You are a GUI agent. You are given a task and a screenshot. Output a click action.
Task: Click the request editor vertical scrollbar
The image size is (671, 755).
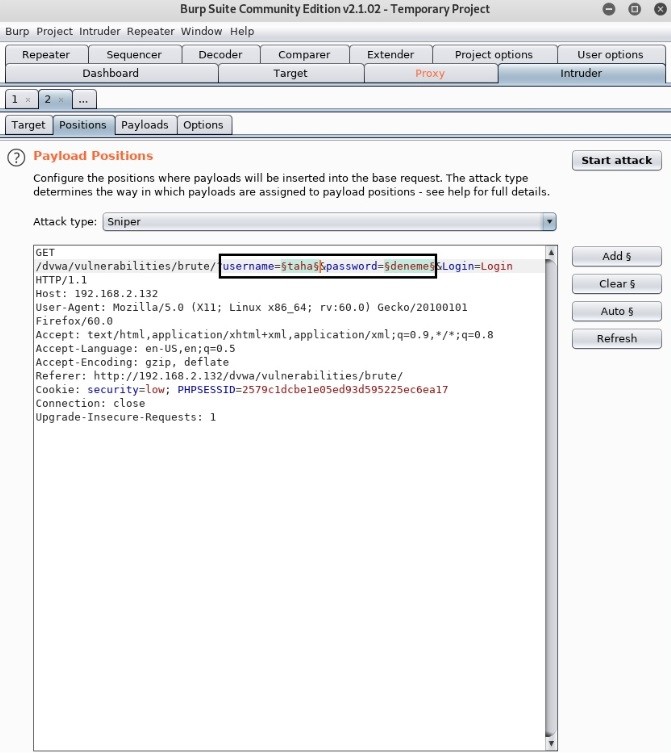pos(550,500)
